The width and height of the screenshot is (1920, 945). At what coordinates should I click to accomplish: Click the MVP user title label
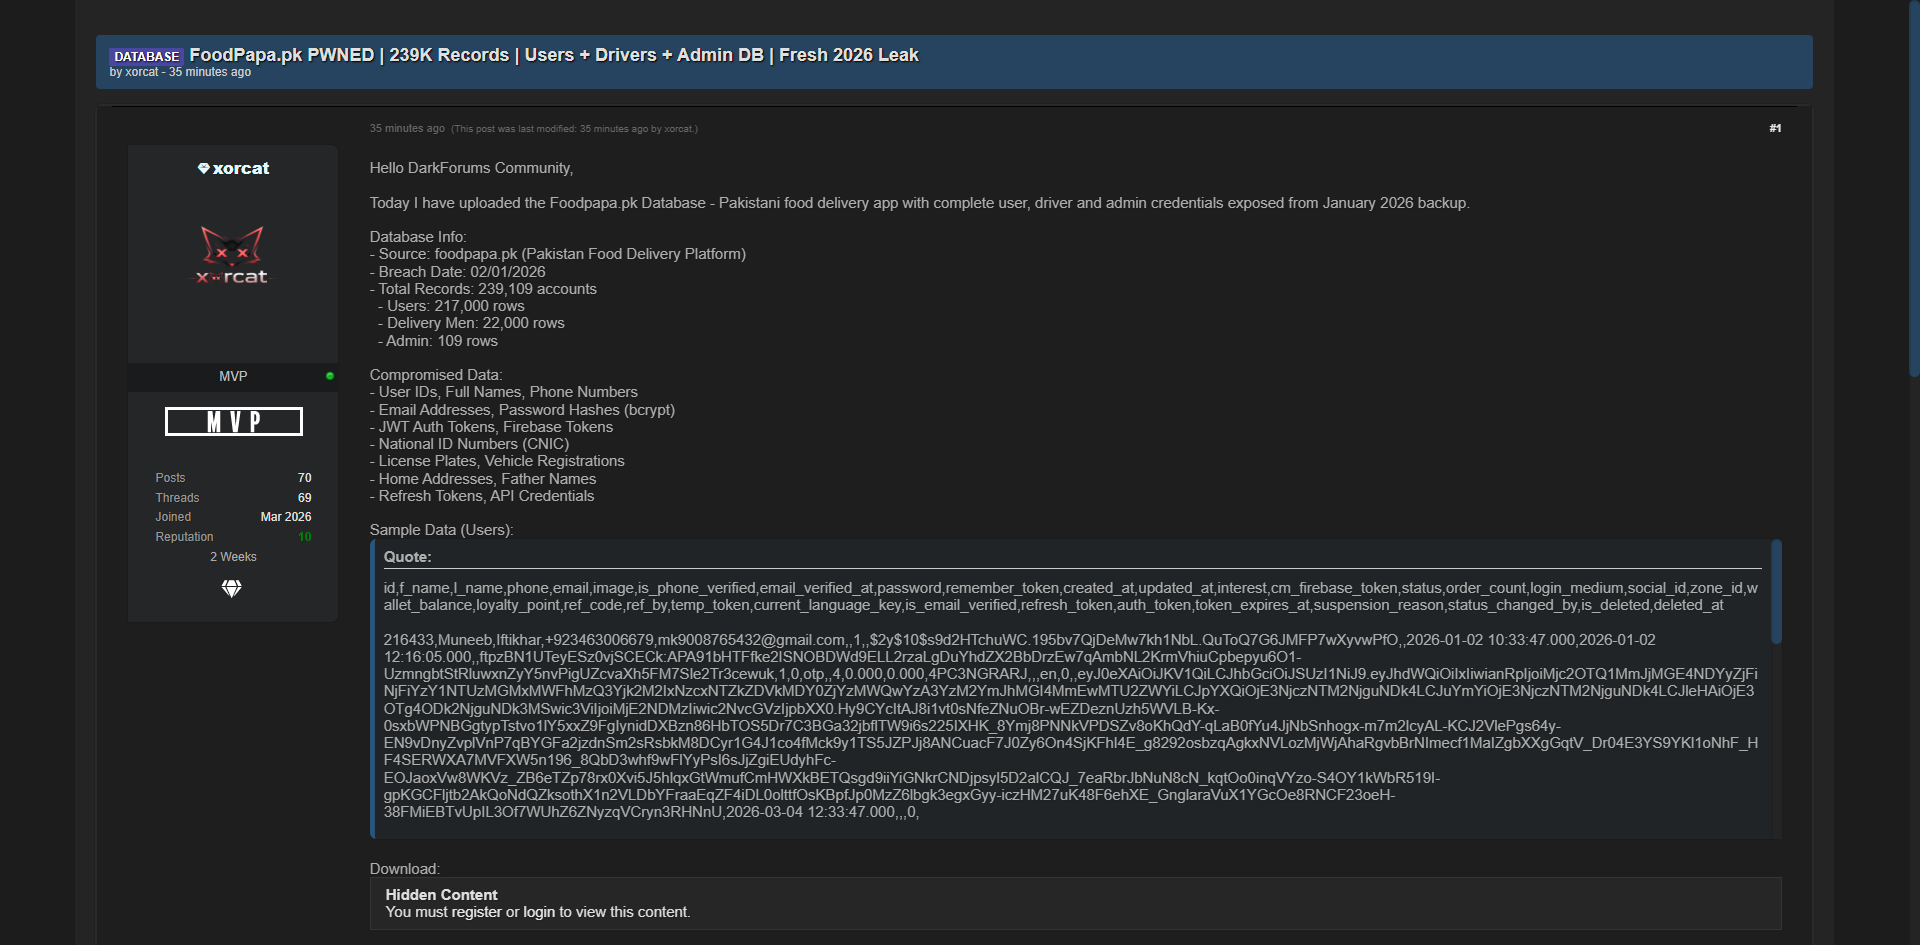coord(233,376)
